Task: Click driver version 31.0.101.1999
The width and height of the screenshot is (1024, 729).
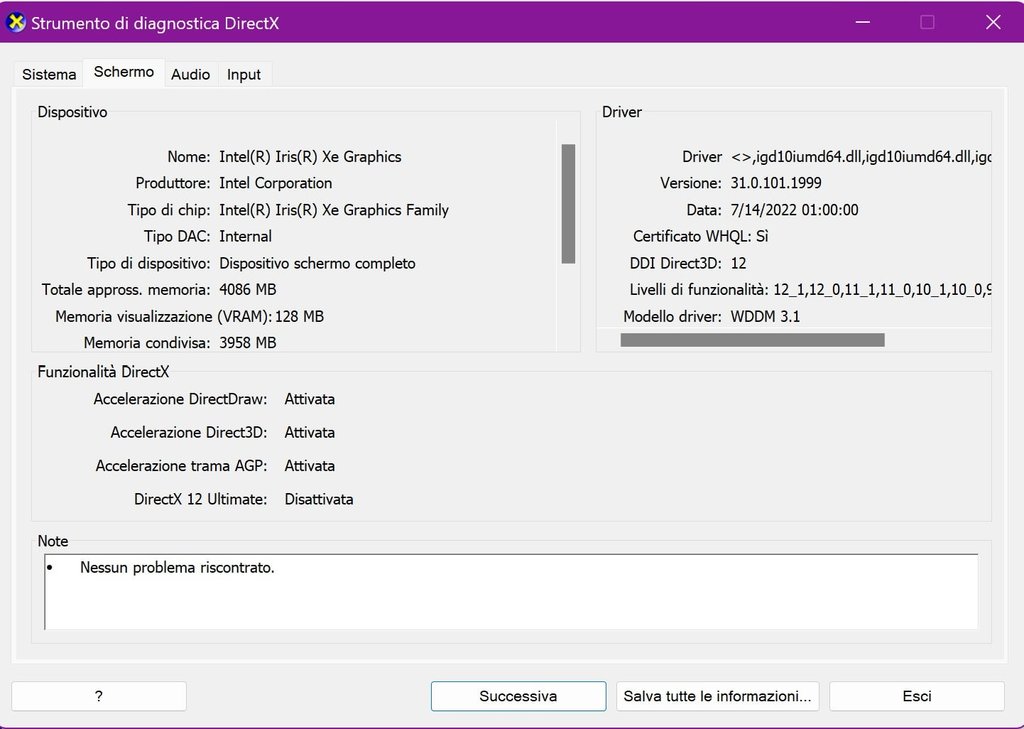Action: 776,183
